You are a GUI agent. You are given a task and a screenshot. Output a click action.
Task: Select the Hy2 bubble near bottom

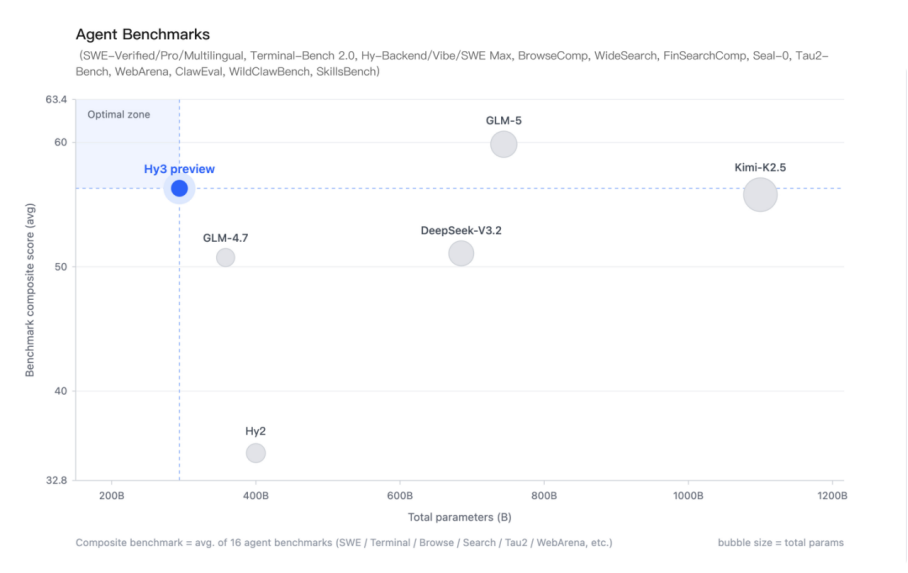256,453
